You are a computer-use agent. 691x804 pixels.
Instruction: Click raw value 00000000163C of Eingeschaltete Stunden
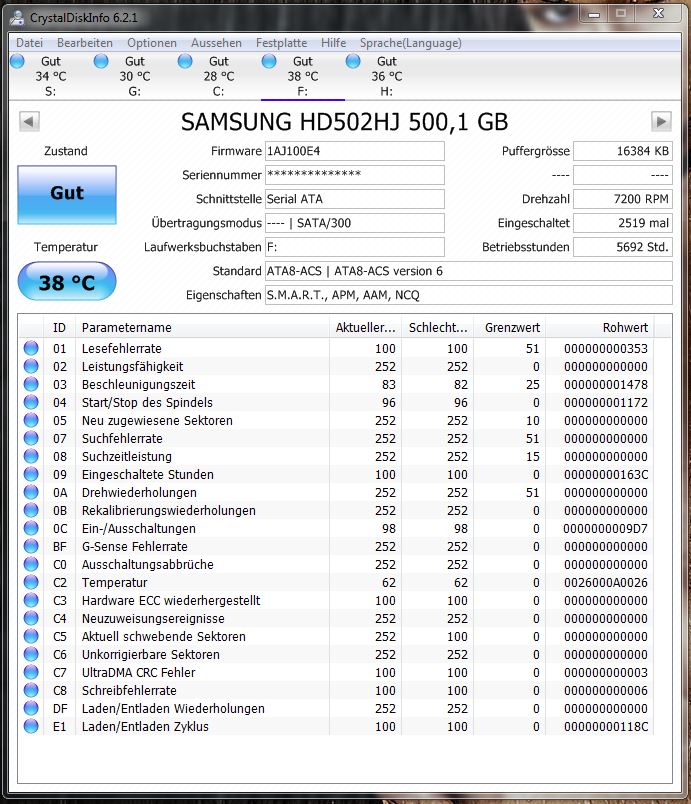coord(606,475)
